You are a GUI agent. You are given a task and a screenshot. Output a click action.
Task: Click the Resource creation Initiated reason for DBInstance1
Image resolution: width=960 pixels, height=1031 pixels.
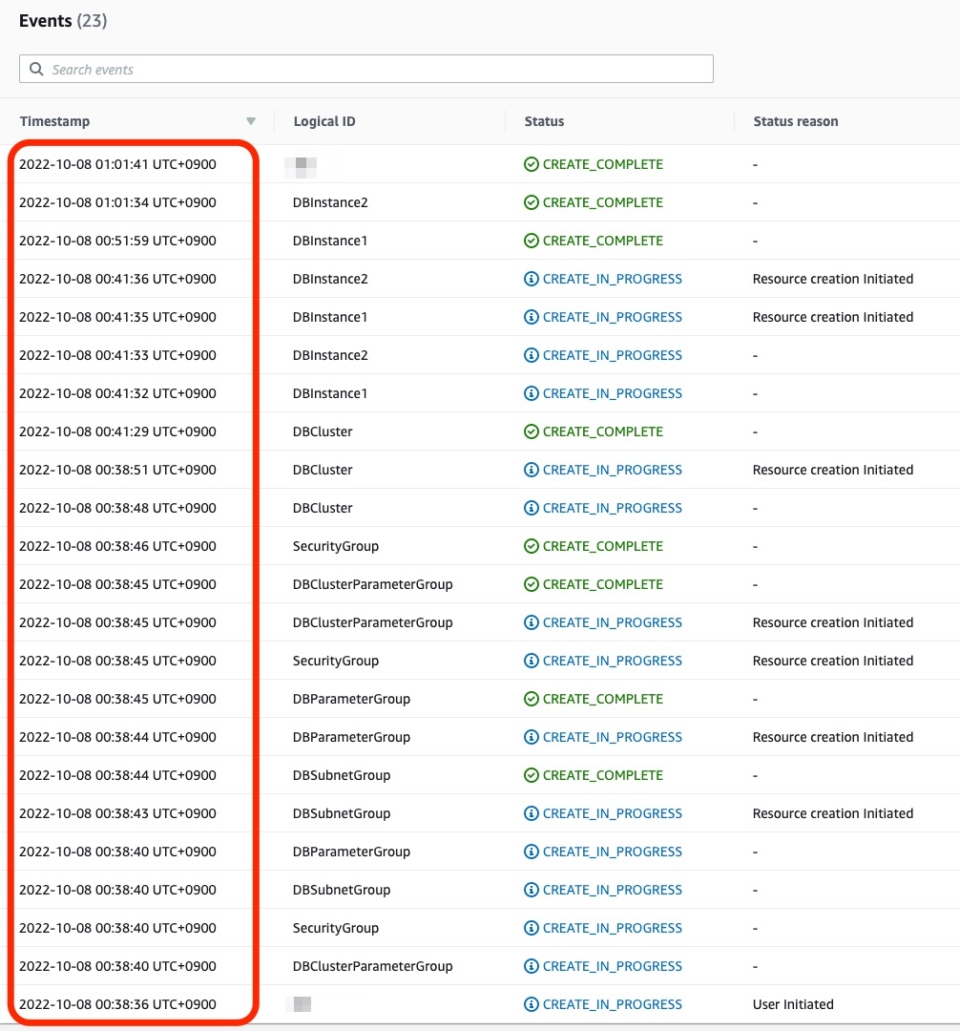tap(833, 317)
